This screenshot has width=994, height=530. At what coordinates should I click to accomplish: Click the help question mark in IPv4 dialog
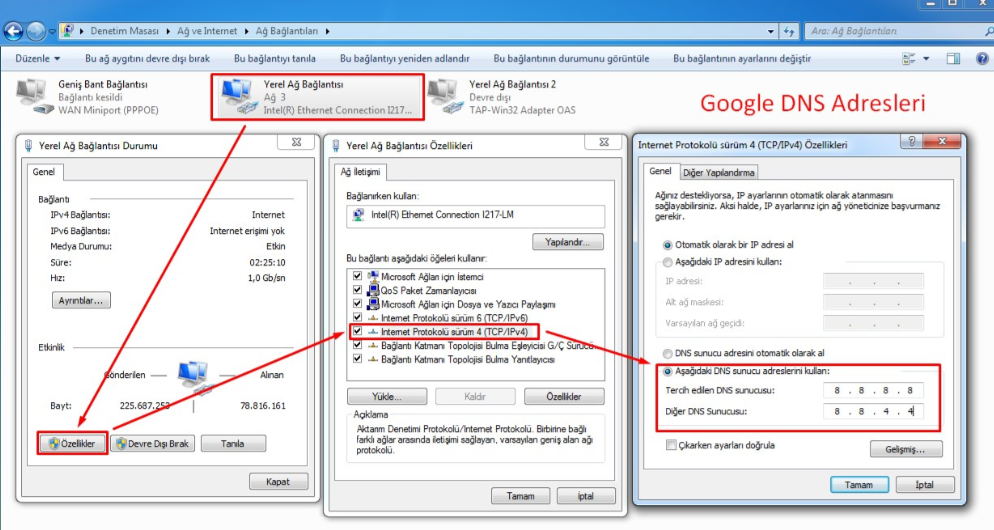click(x=911, y=144)
